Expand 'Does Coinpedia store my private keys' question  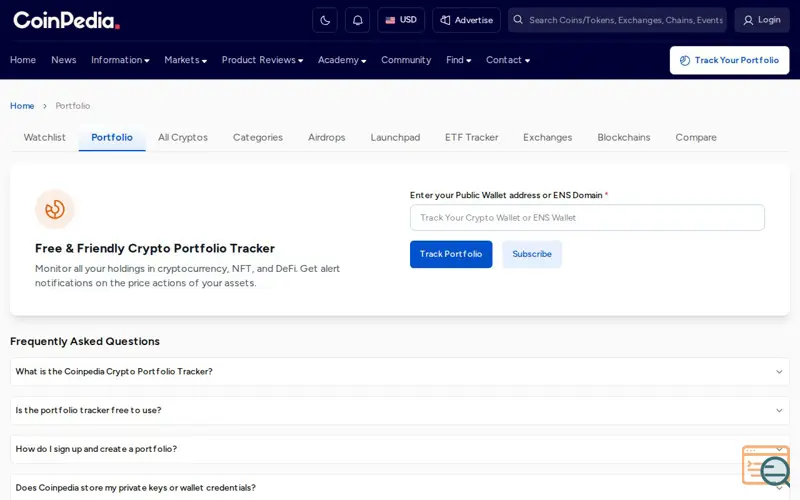(399, 487)
